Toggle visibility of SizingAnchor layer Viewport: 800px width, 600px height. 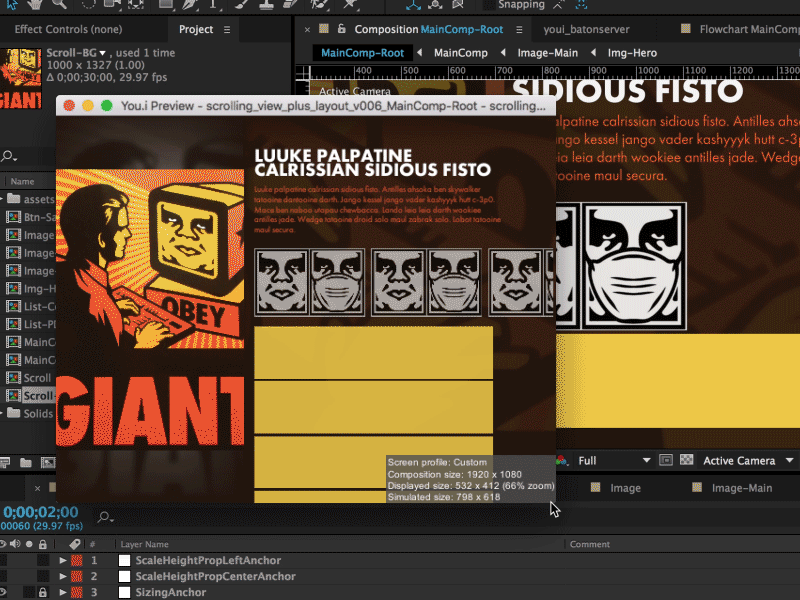click(5, 592)
